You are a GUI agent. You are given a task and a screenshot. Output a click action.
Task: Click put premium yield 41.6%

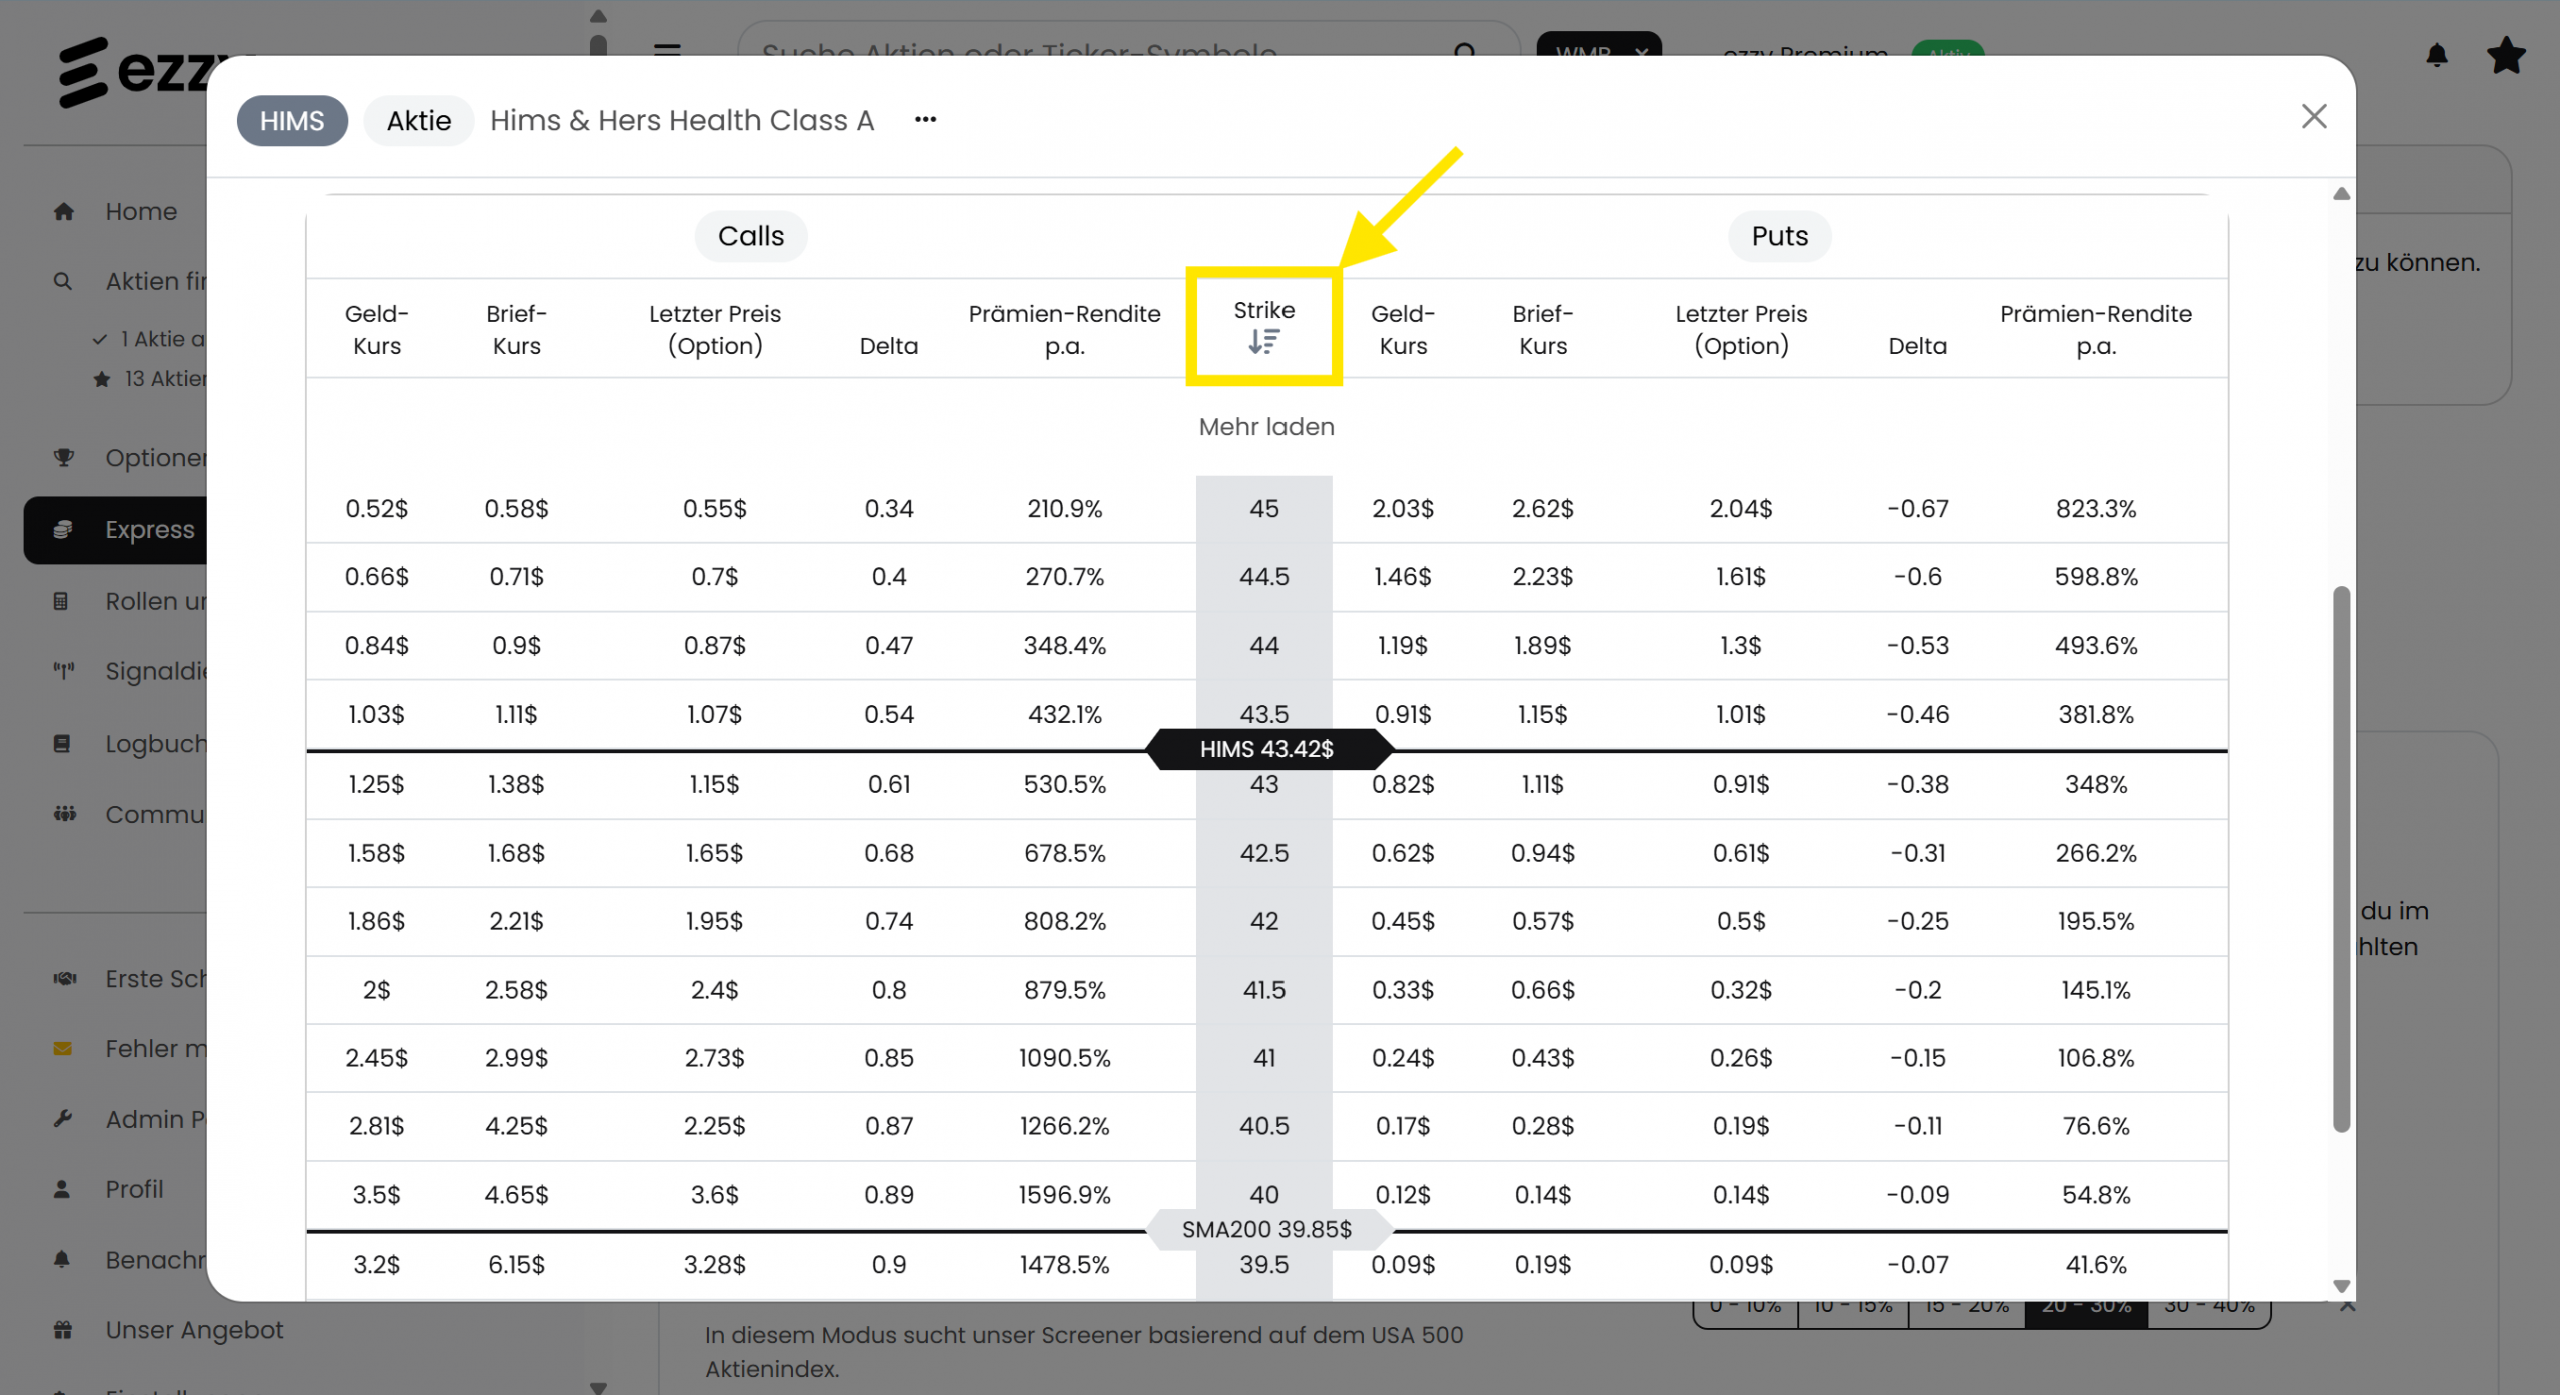tap(2095, 1265)
